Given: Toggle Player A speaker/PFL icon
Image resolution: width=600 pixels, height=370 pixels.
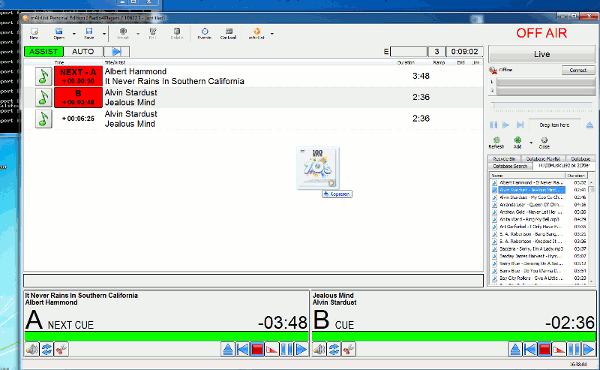Looking at the screenshot, I should [x=32, y=349].
